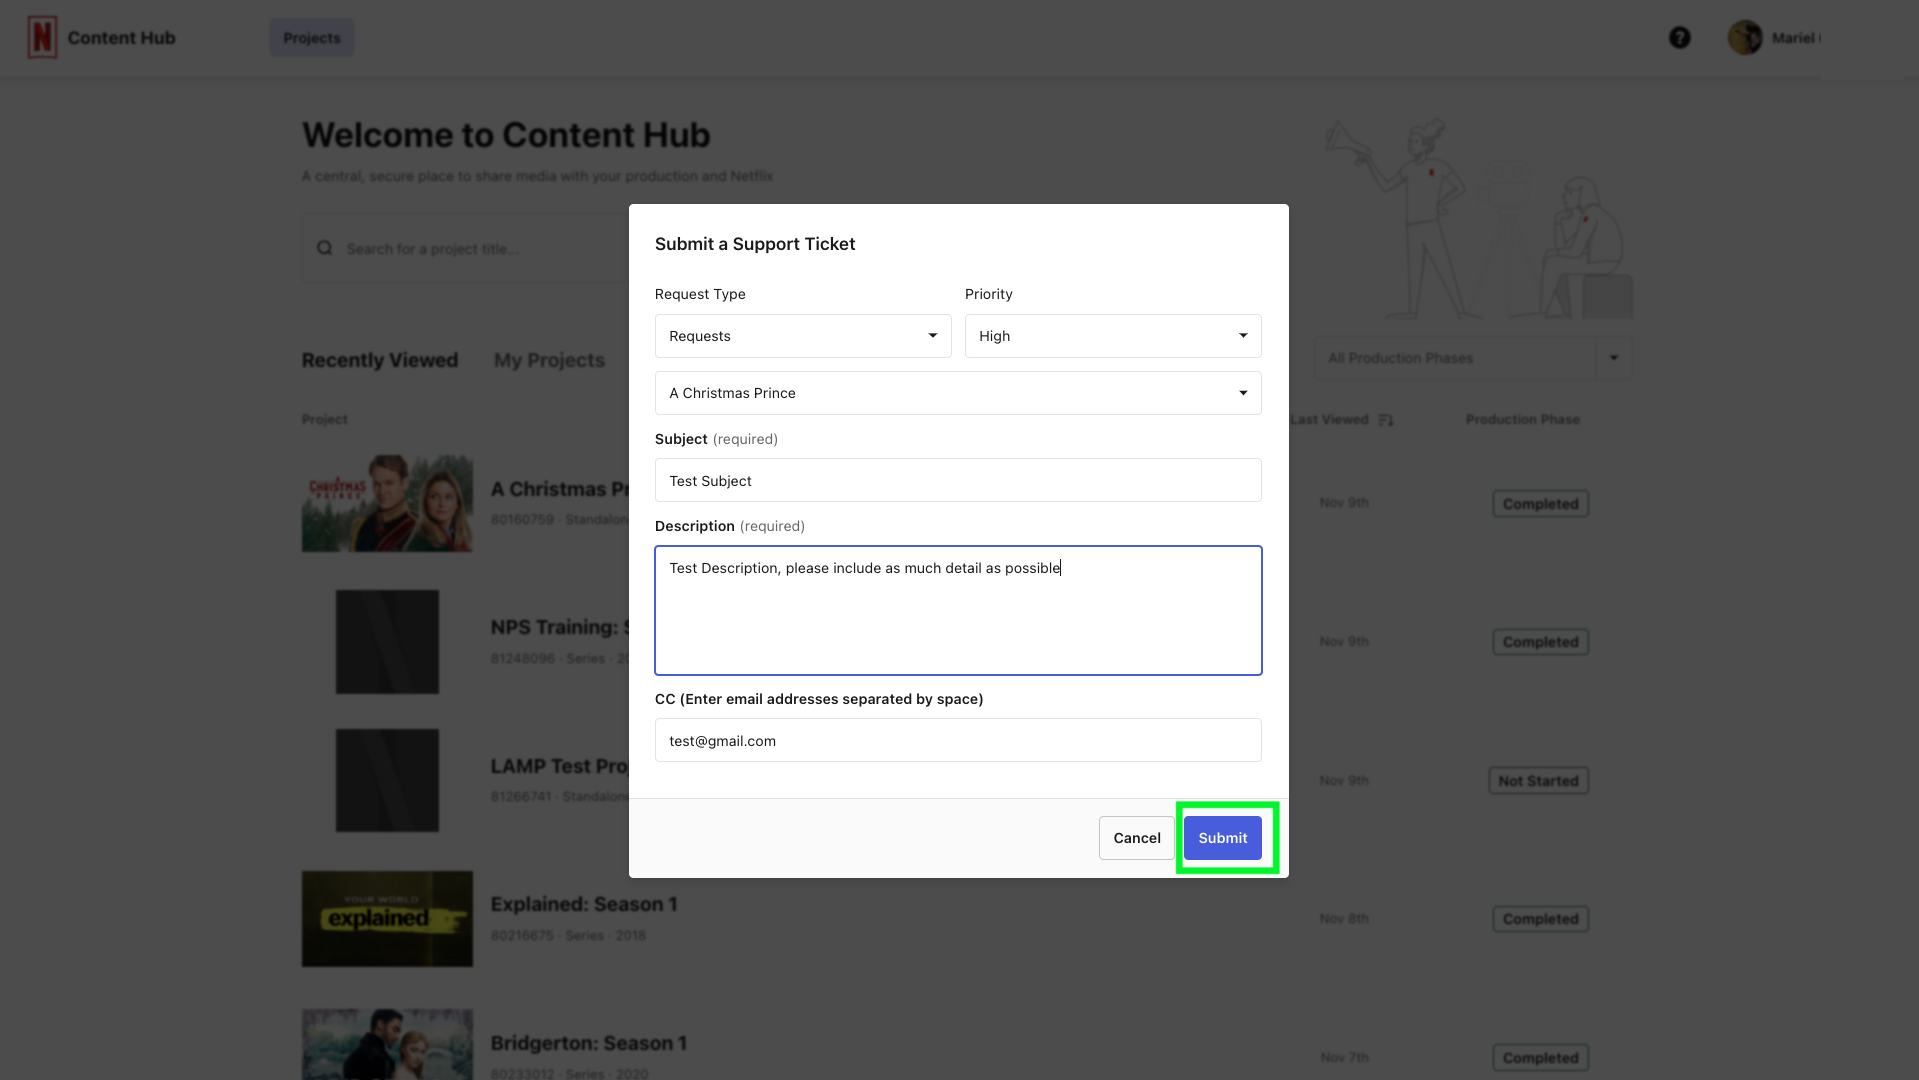
Task: Click the Production Phase column header
Action: pos(1522,420)
